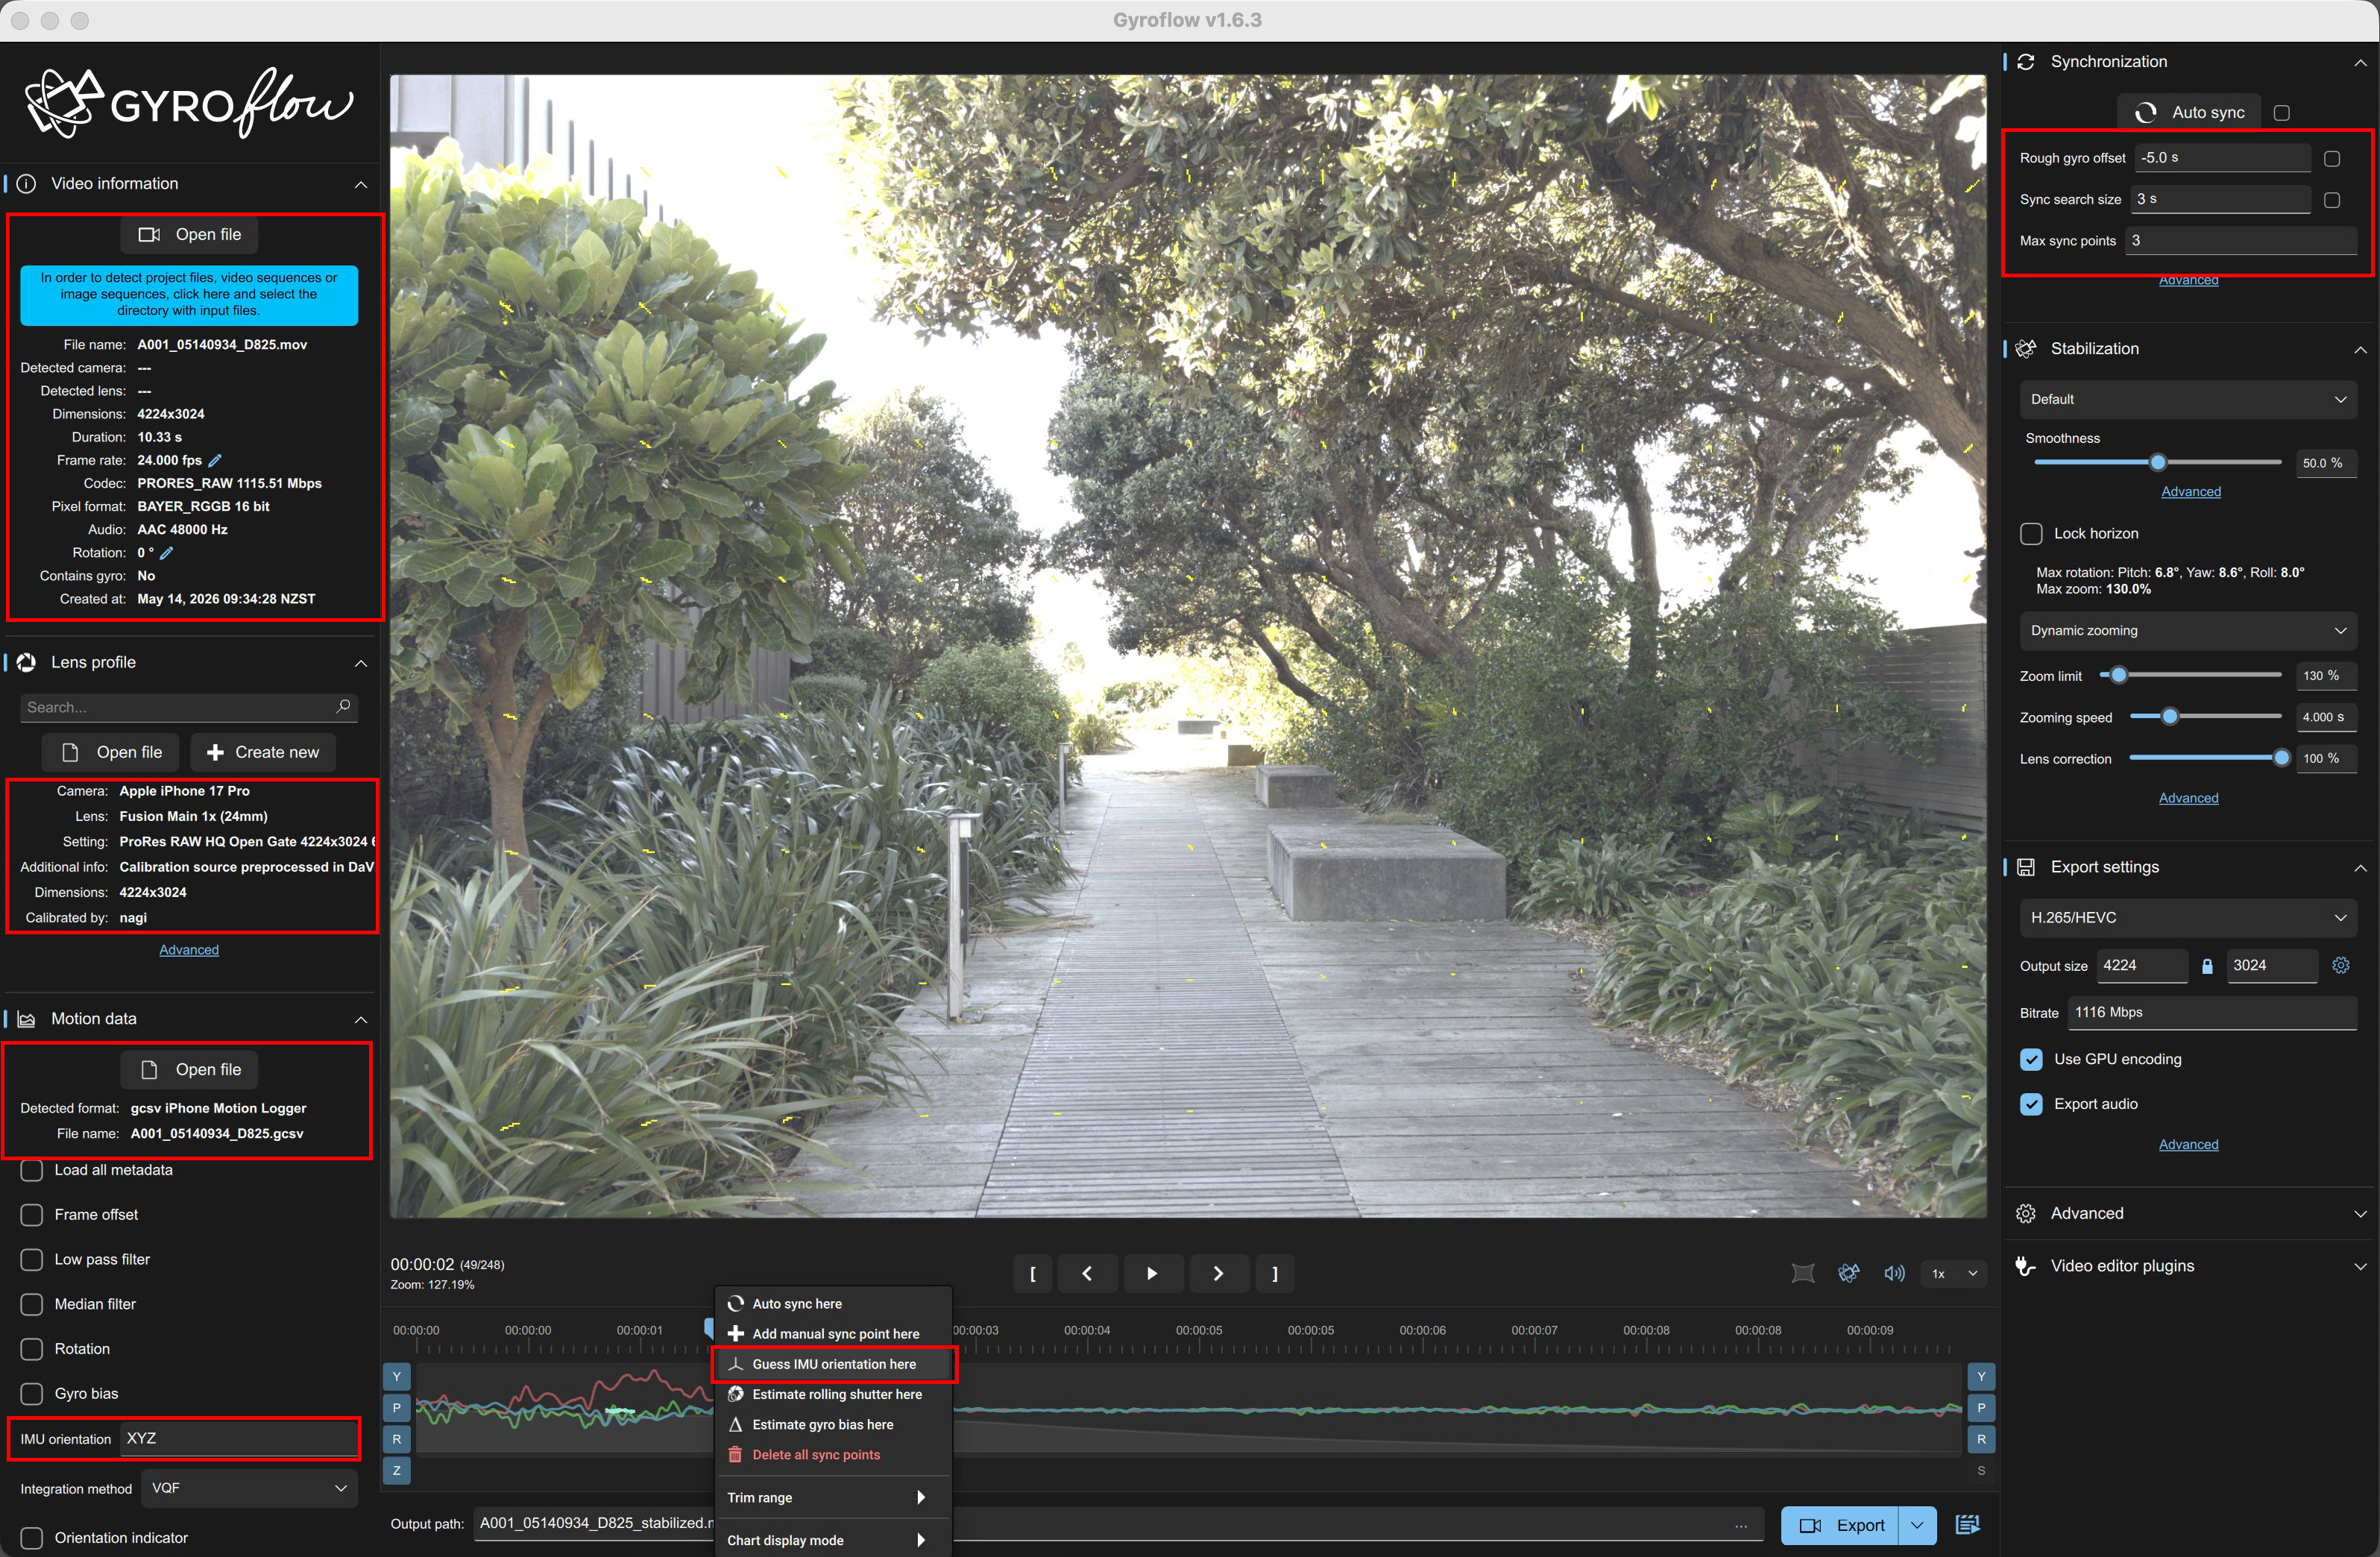Click the rotation edit pencil icon
Screen dimensions: 2380x1557
[x=167, y=553]
